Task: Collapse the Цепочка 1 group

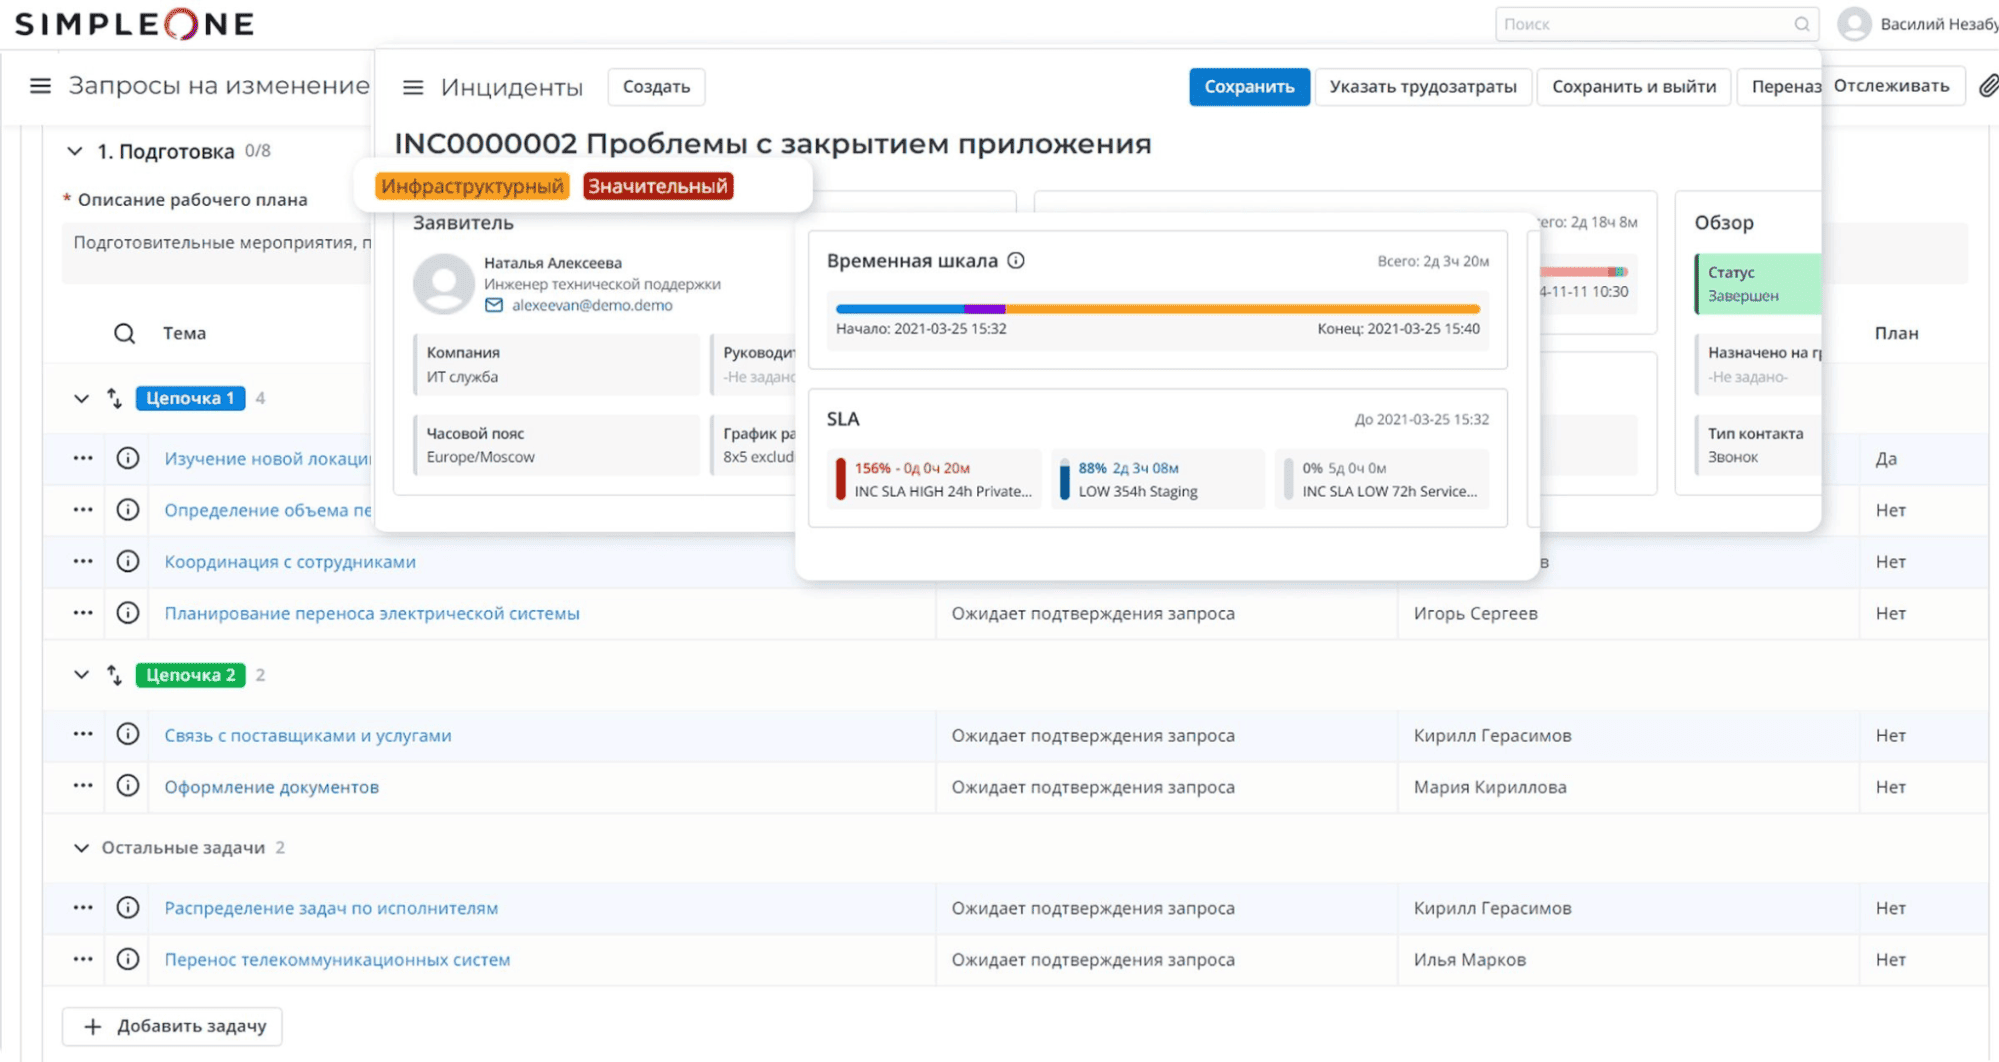Action: coord(81,397)
